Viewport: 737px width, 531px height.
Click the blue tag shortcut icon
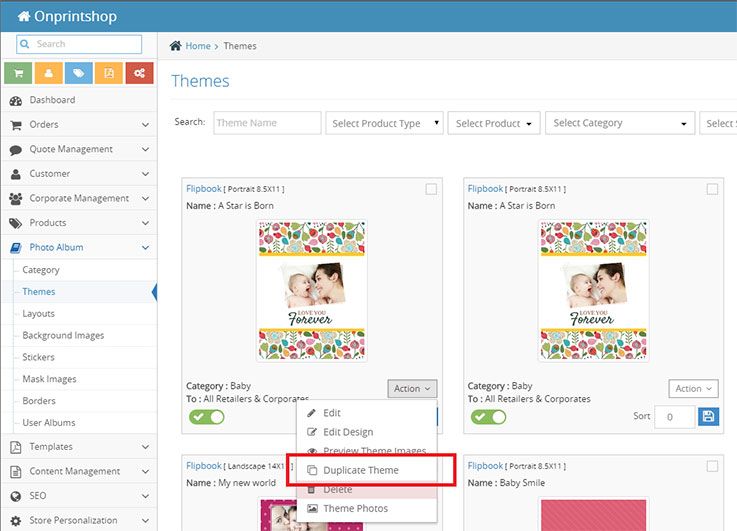79,73
